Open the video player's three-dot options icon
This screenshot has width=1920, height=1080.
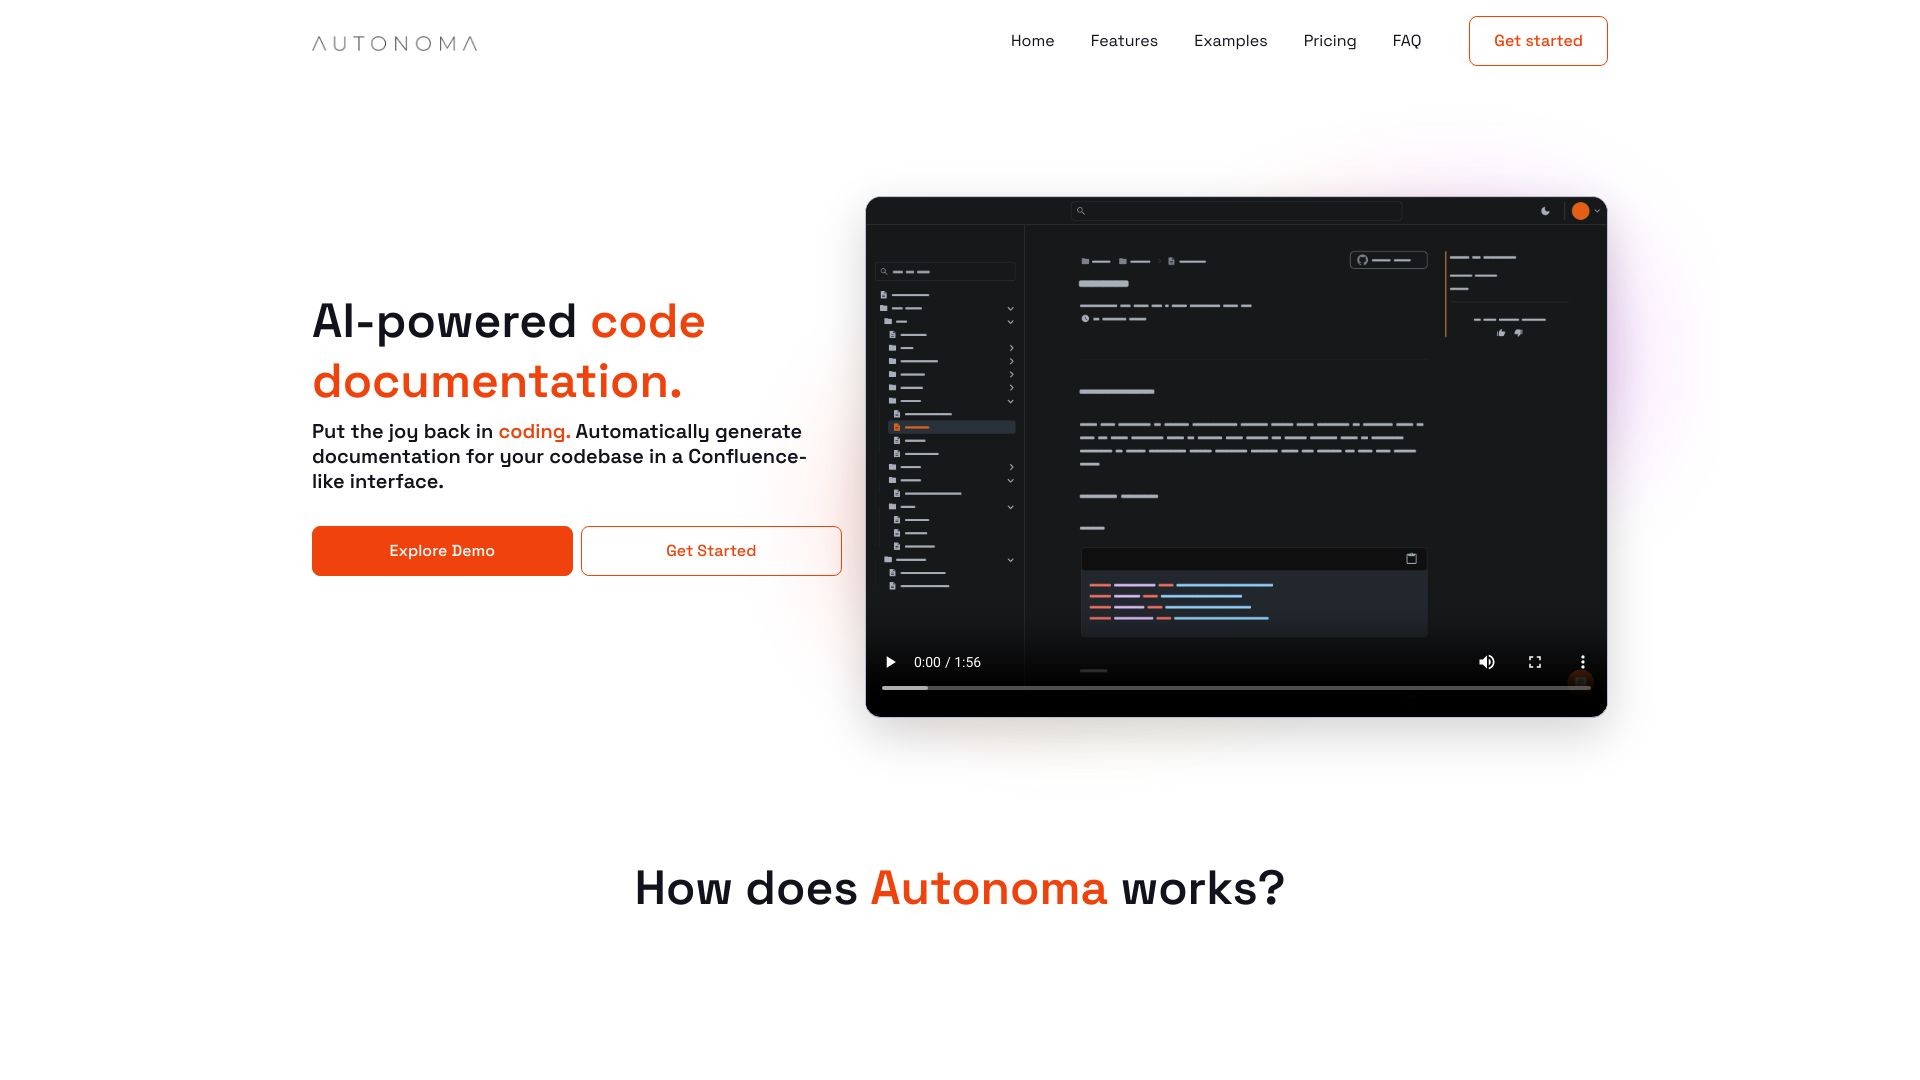tap(1583, 661)
